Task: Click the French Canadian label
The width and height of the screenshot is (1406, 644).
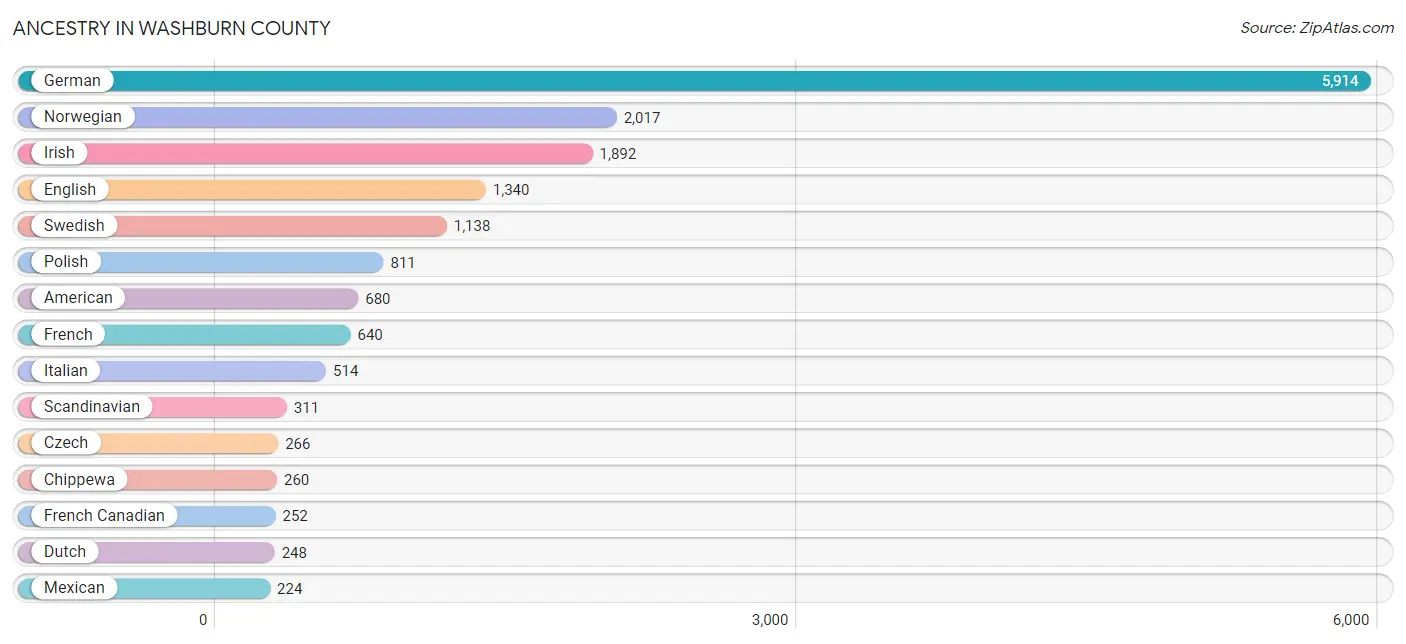Action: click(104, 515)
